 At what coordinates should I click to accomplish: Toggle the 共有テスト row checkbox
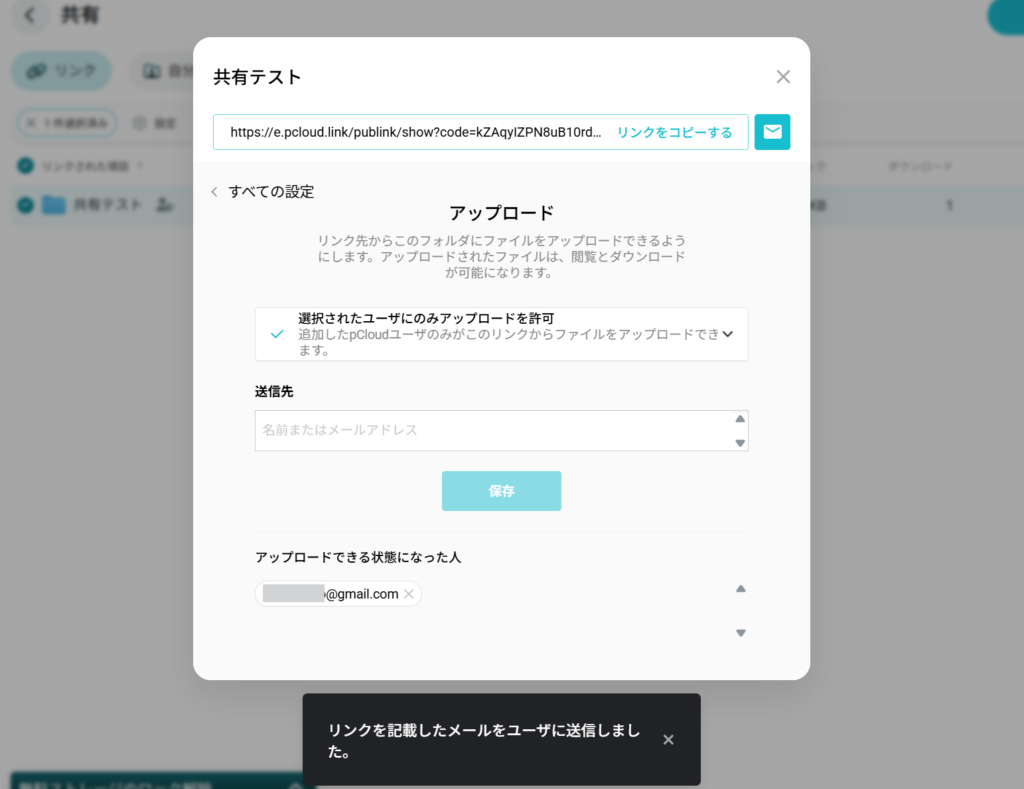25,205
